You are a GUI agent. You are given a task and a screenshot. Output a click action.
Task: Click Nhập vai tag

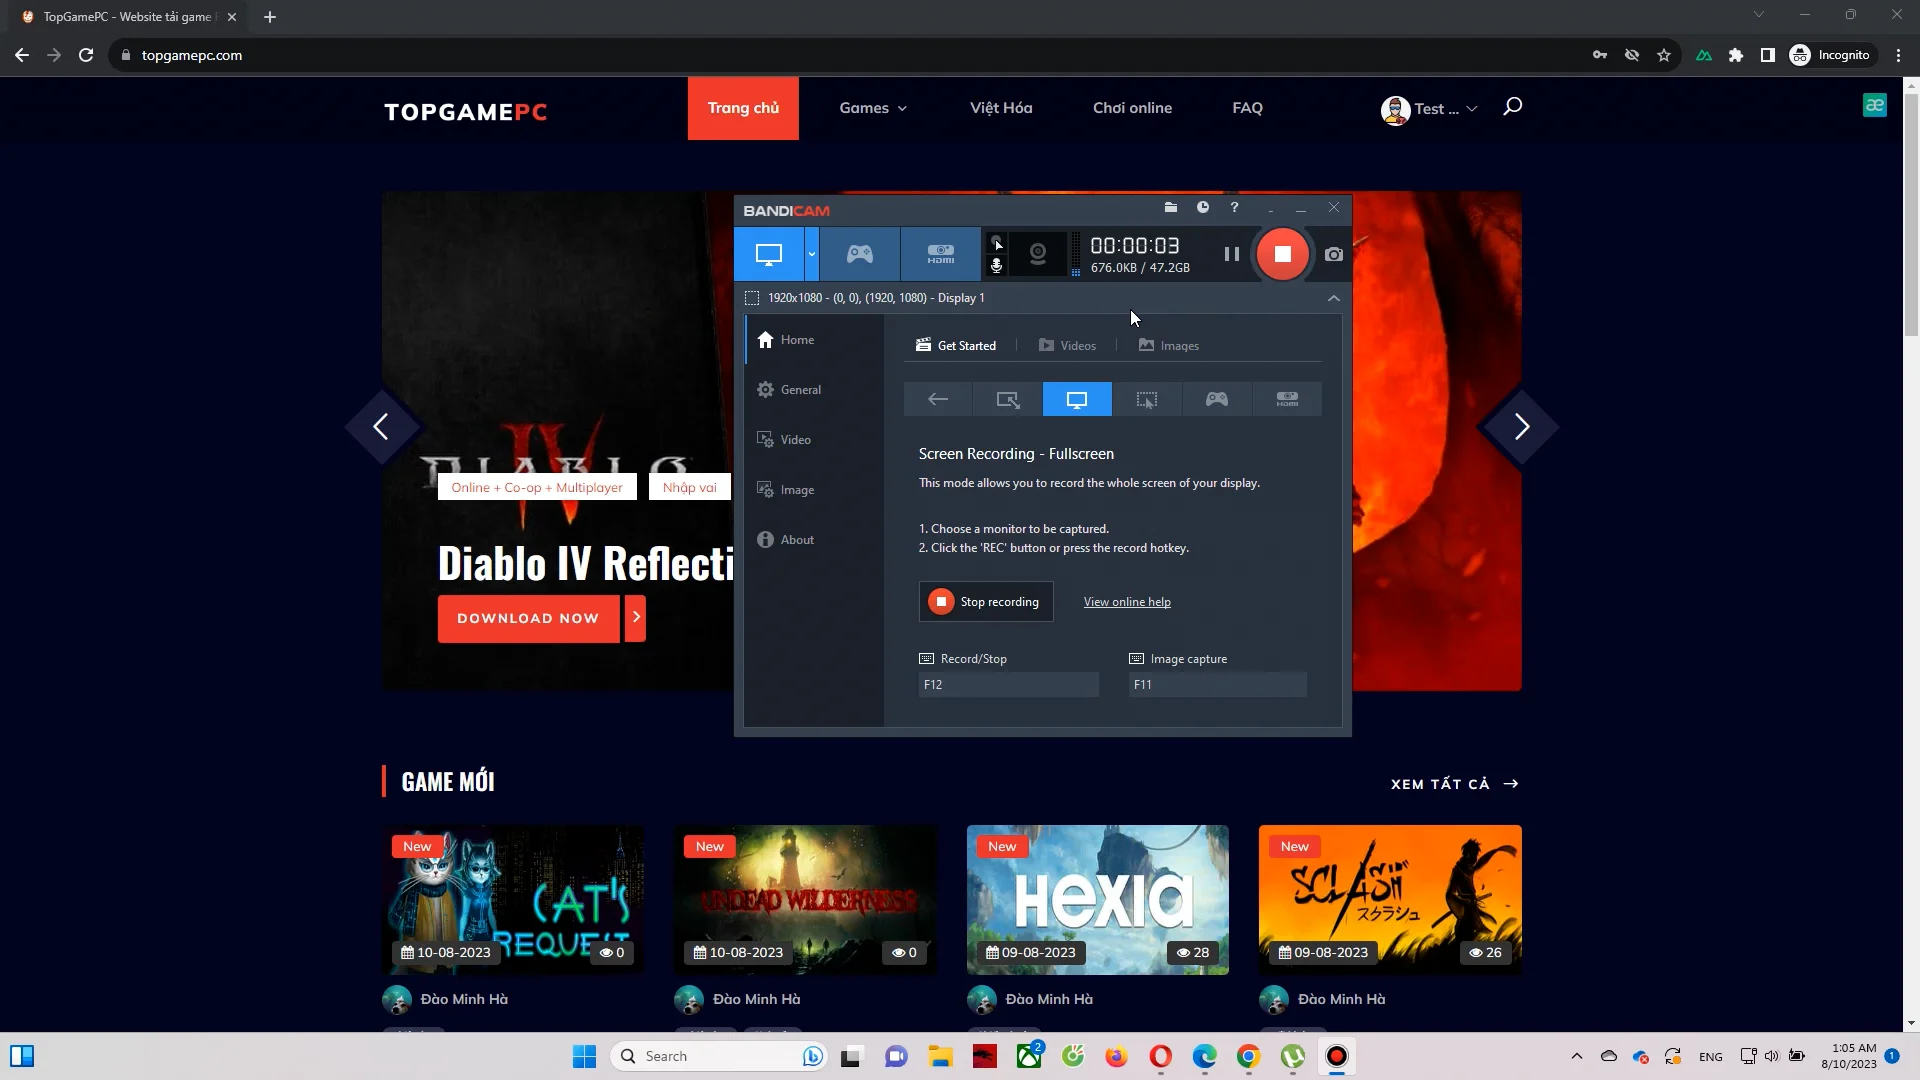pyautogui.click(x=690, y=488)
